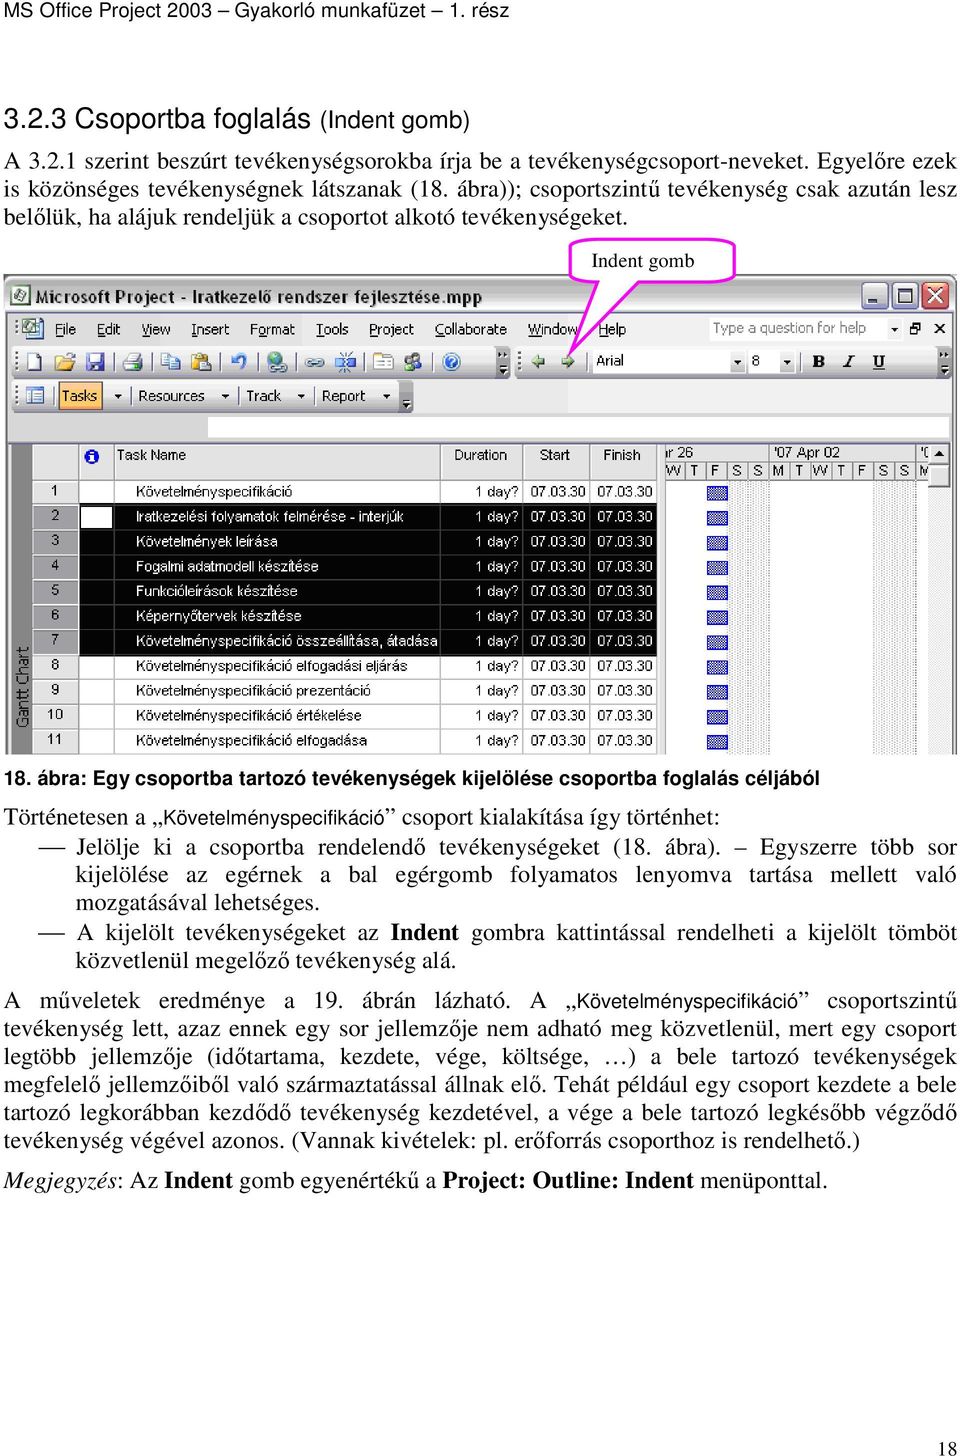960x1456 pixels.
Task: Click Gantt bar for task row 11
Action: click(717, 741)
